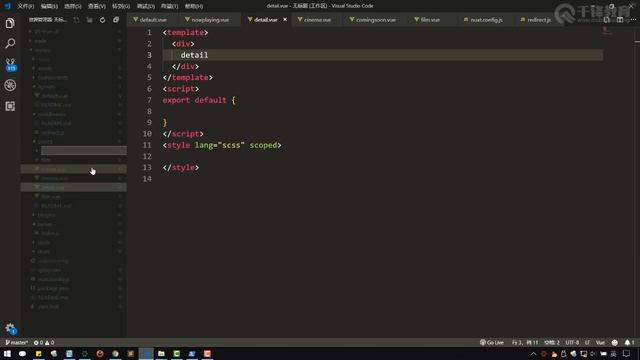640x360 pixels.
Task: Open the notifications bell in status bar
Action: 629,342
